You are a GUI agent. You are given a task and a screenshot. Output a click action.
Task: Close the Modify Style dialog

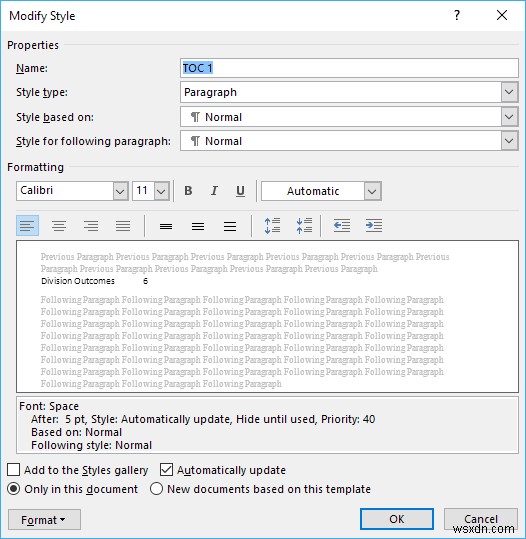coord(502,15)
